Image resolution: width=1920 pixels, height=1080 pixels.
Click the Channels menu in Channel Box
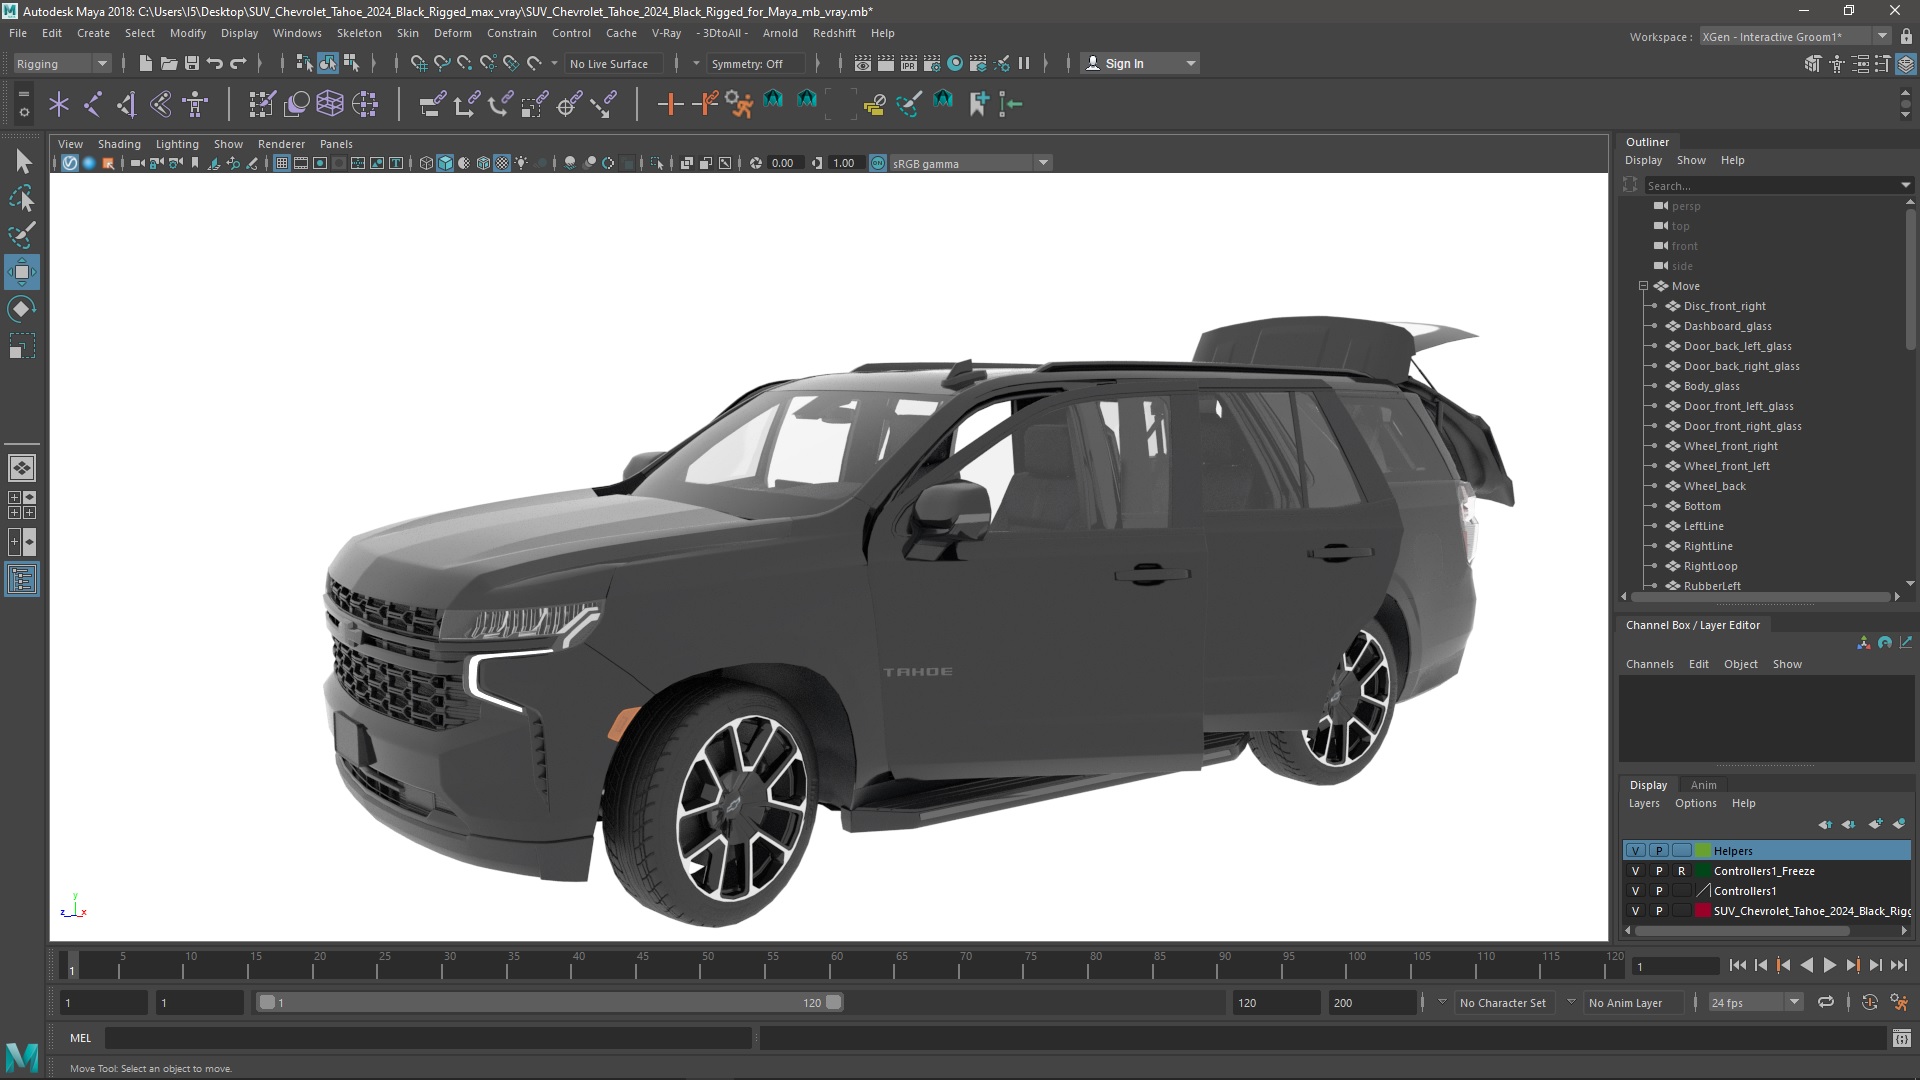[1649, 664]
